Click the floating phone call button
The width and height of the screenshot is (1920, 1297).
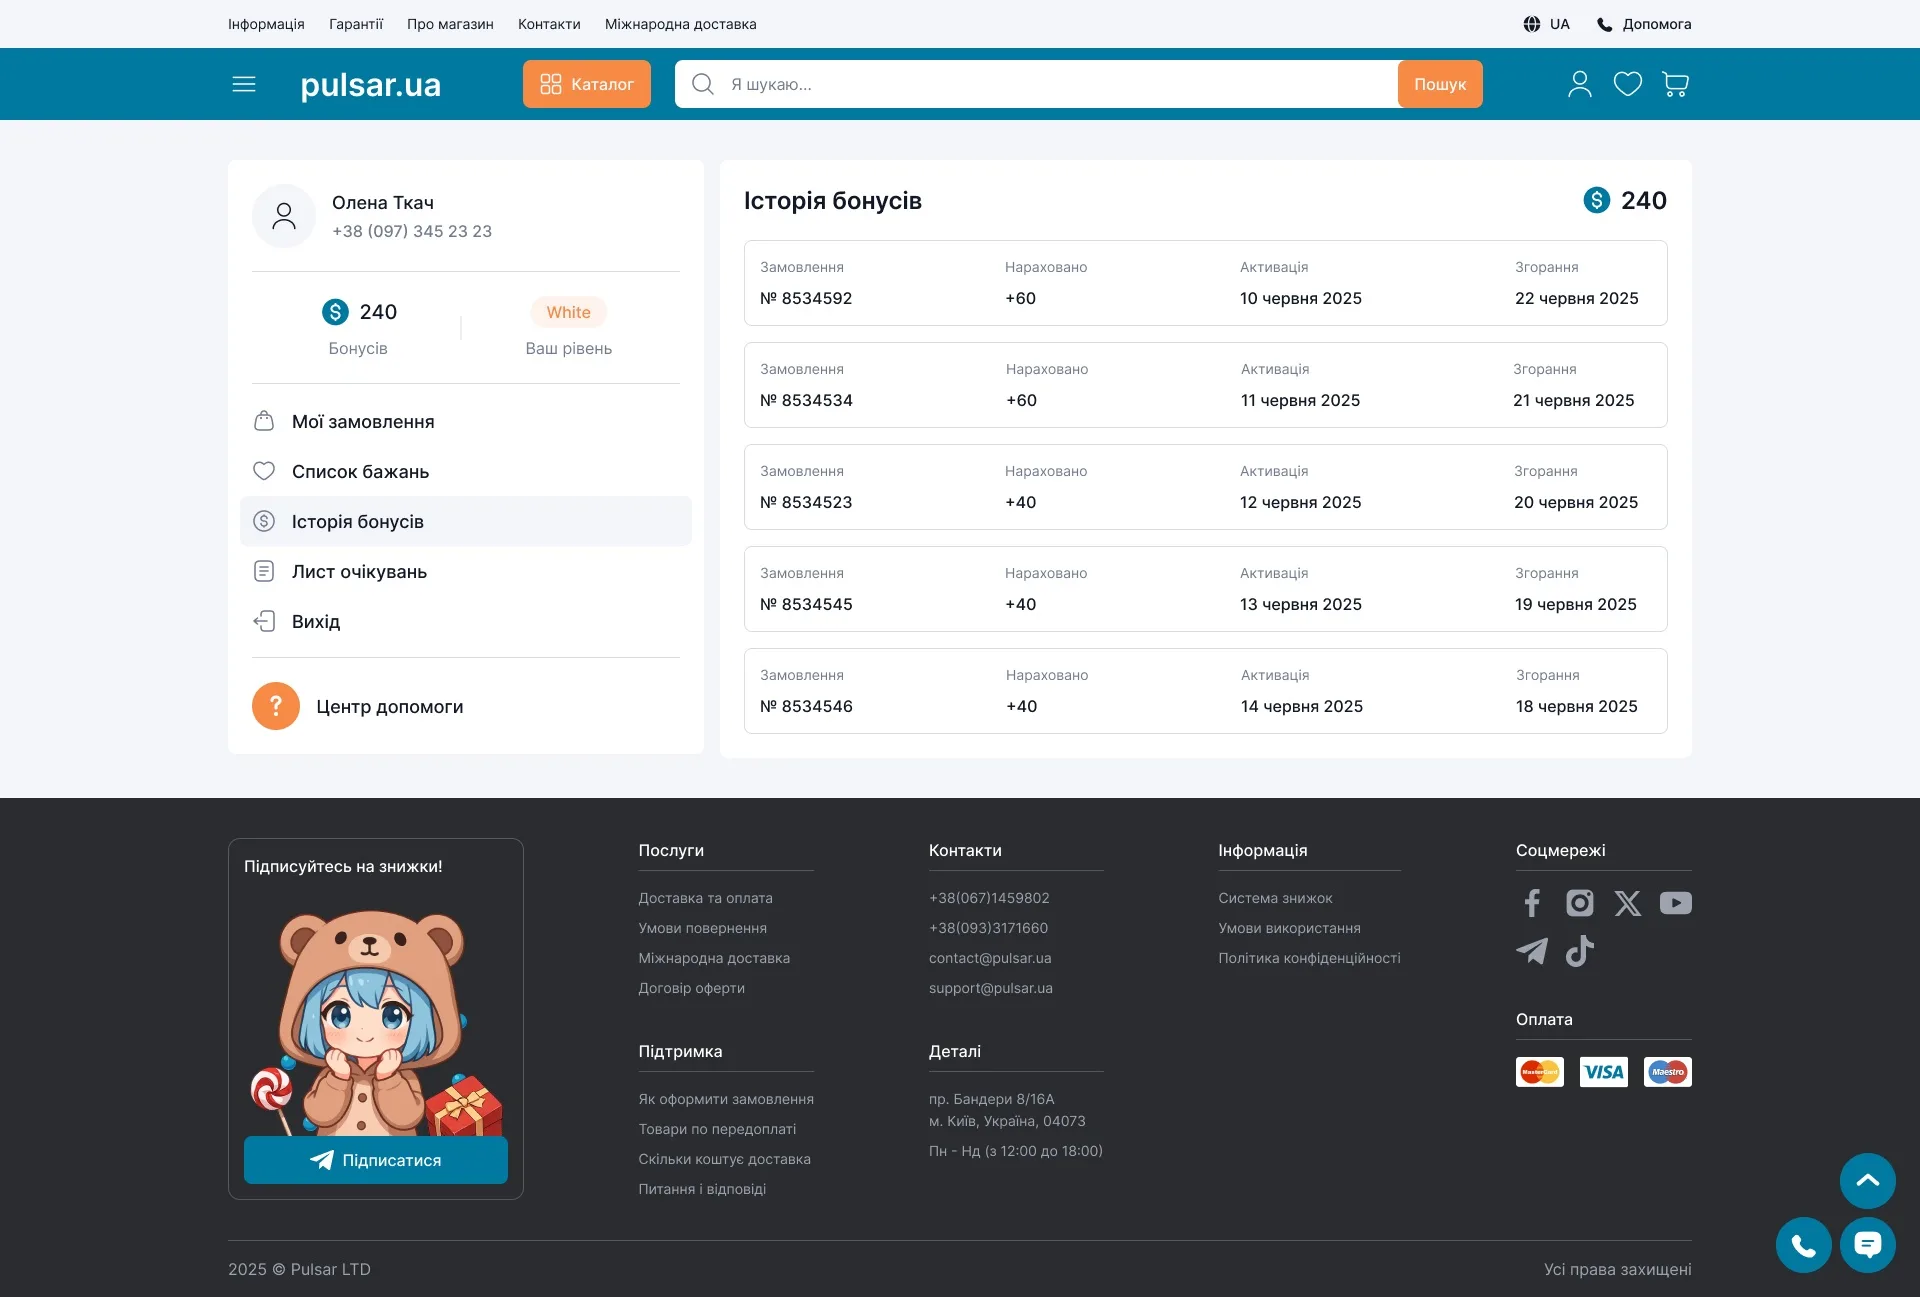pos(1803,1245)
